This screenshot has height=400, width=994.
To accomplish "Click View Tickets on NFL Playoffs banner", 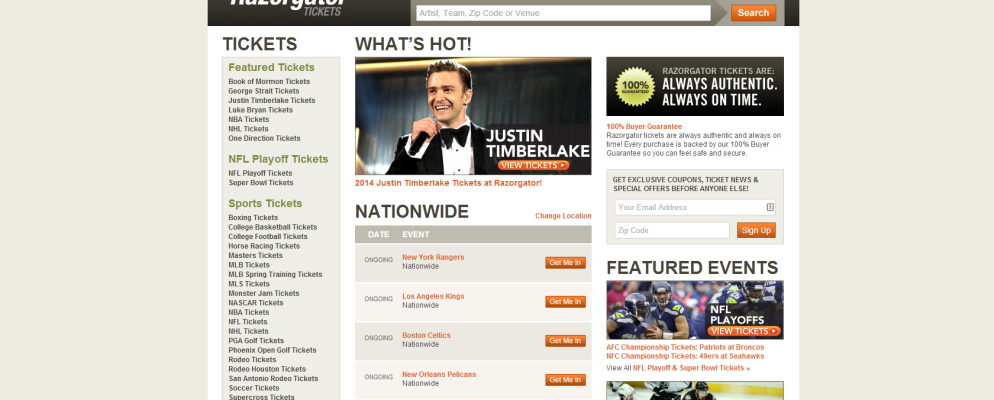I will click(744, 331).
